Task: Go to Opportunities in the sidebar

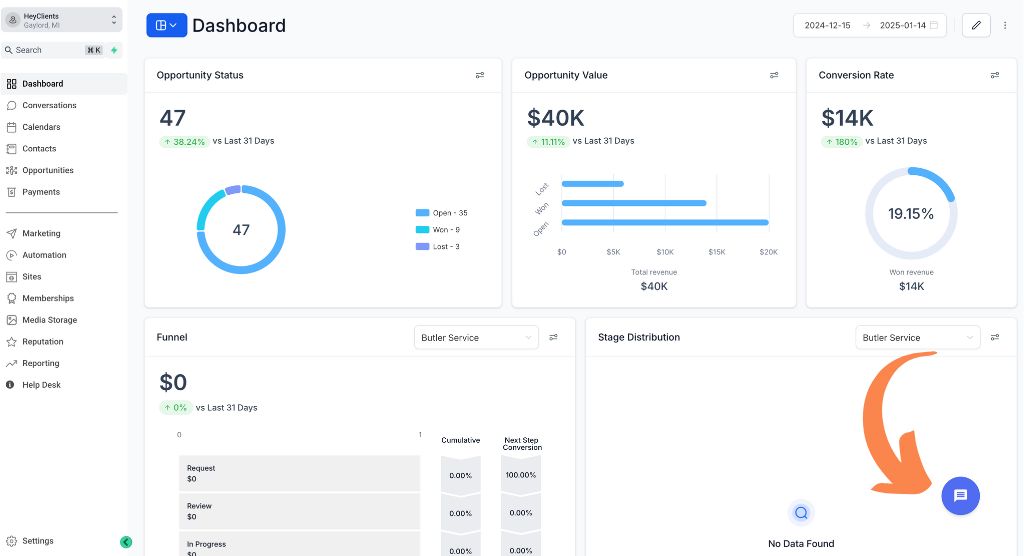Action: tap(48, 170)
